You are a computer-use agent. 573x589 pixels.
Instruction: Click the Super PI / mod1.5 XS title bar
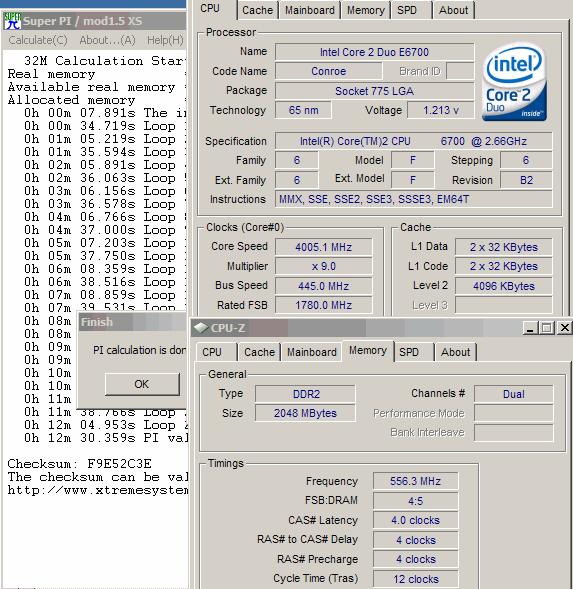click(x=94, y=21)
